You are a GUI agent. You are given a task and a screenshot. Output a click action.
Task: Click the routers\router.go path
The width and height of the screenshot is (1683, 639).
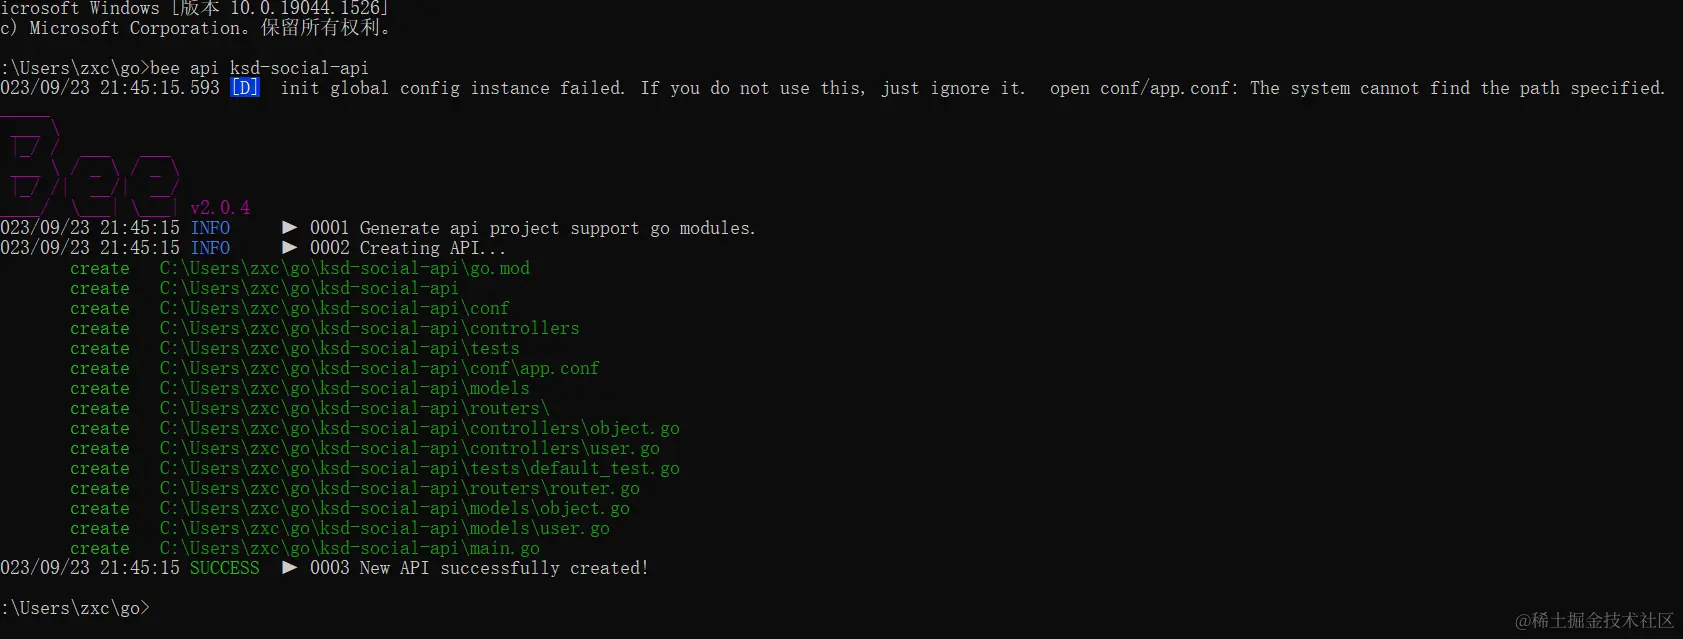click(399, 488)
